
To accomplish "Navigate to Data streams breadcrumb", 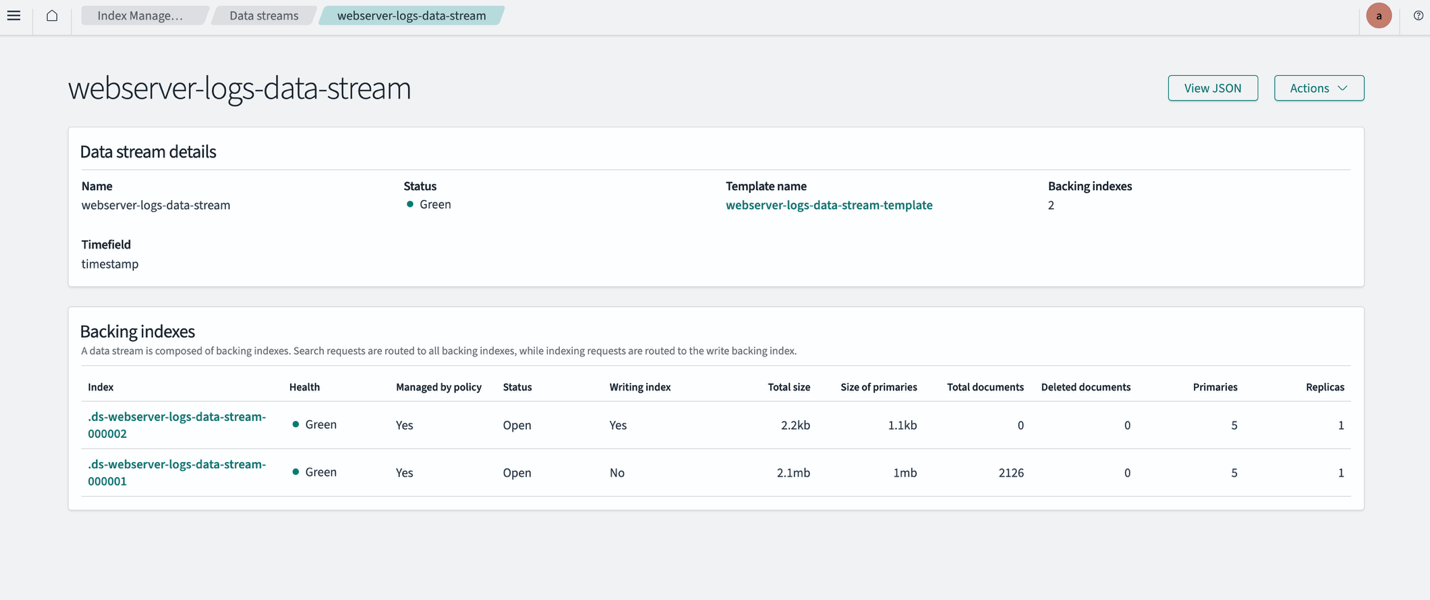I will (x=264, y=15).
